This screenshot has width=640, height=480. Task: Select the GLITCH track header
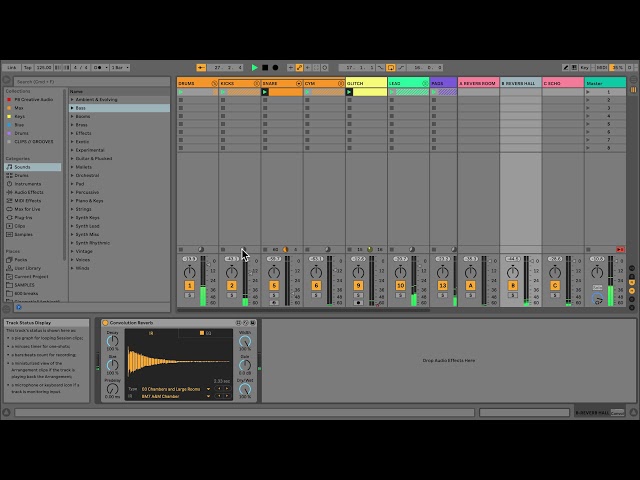366,83
